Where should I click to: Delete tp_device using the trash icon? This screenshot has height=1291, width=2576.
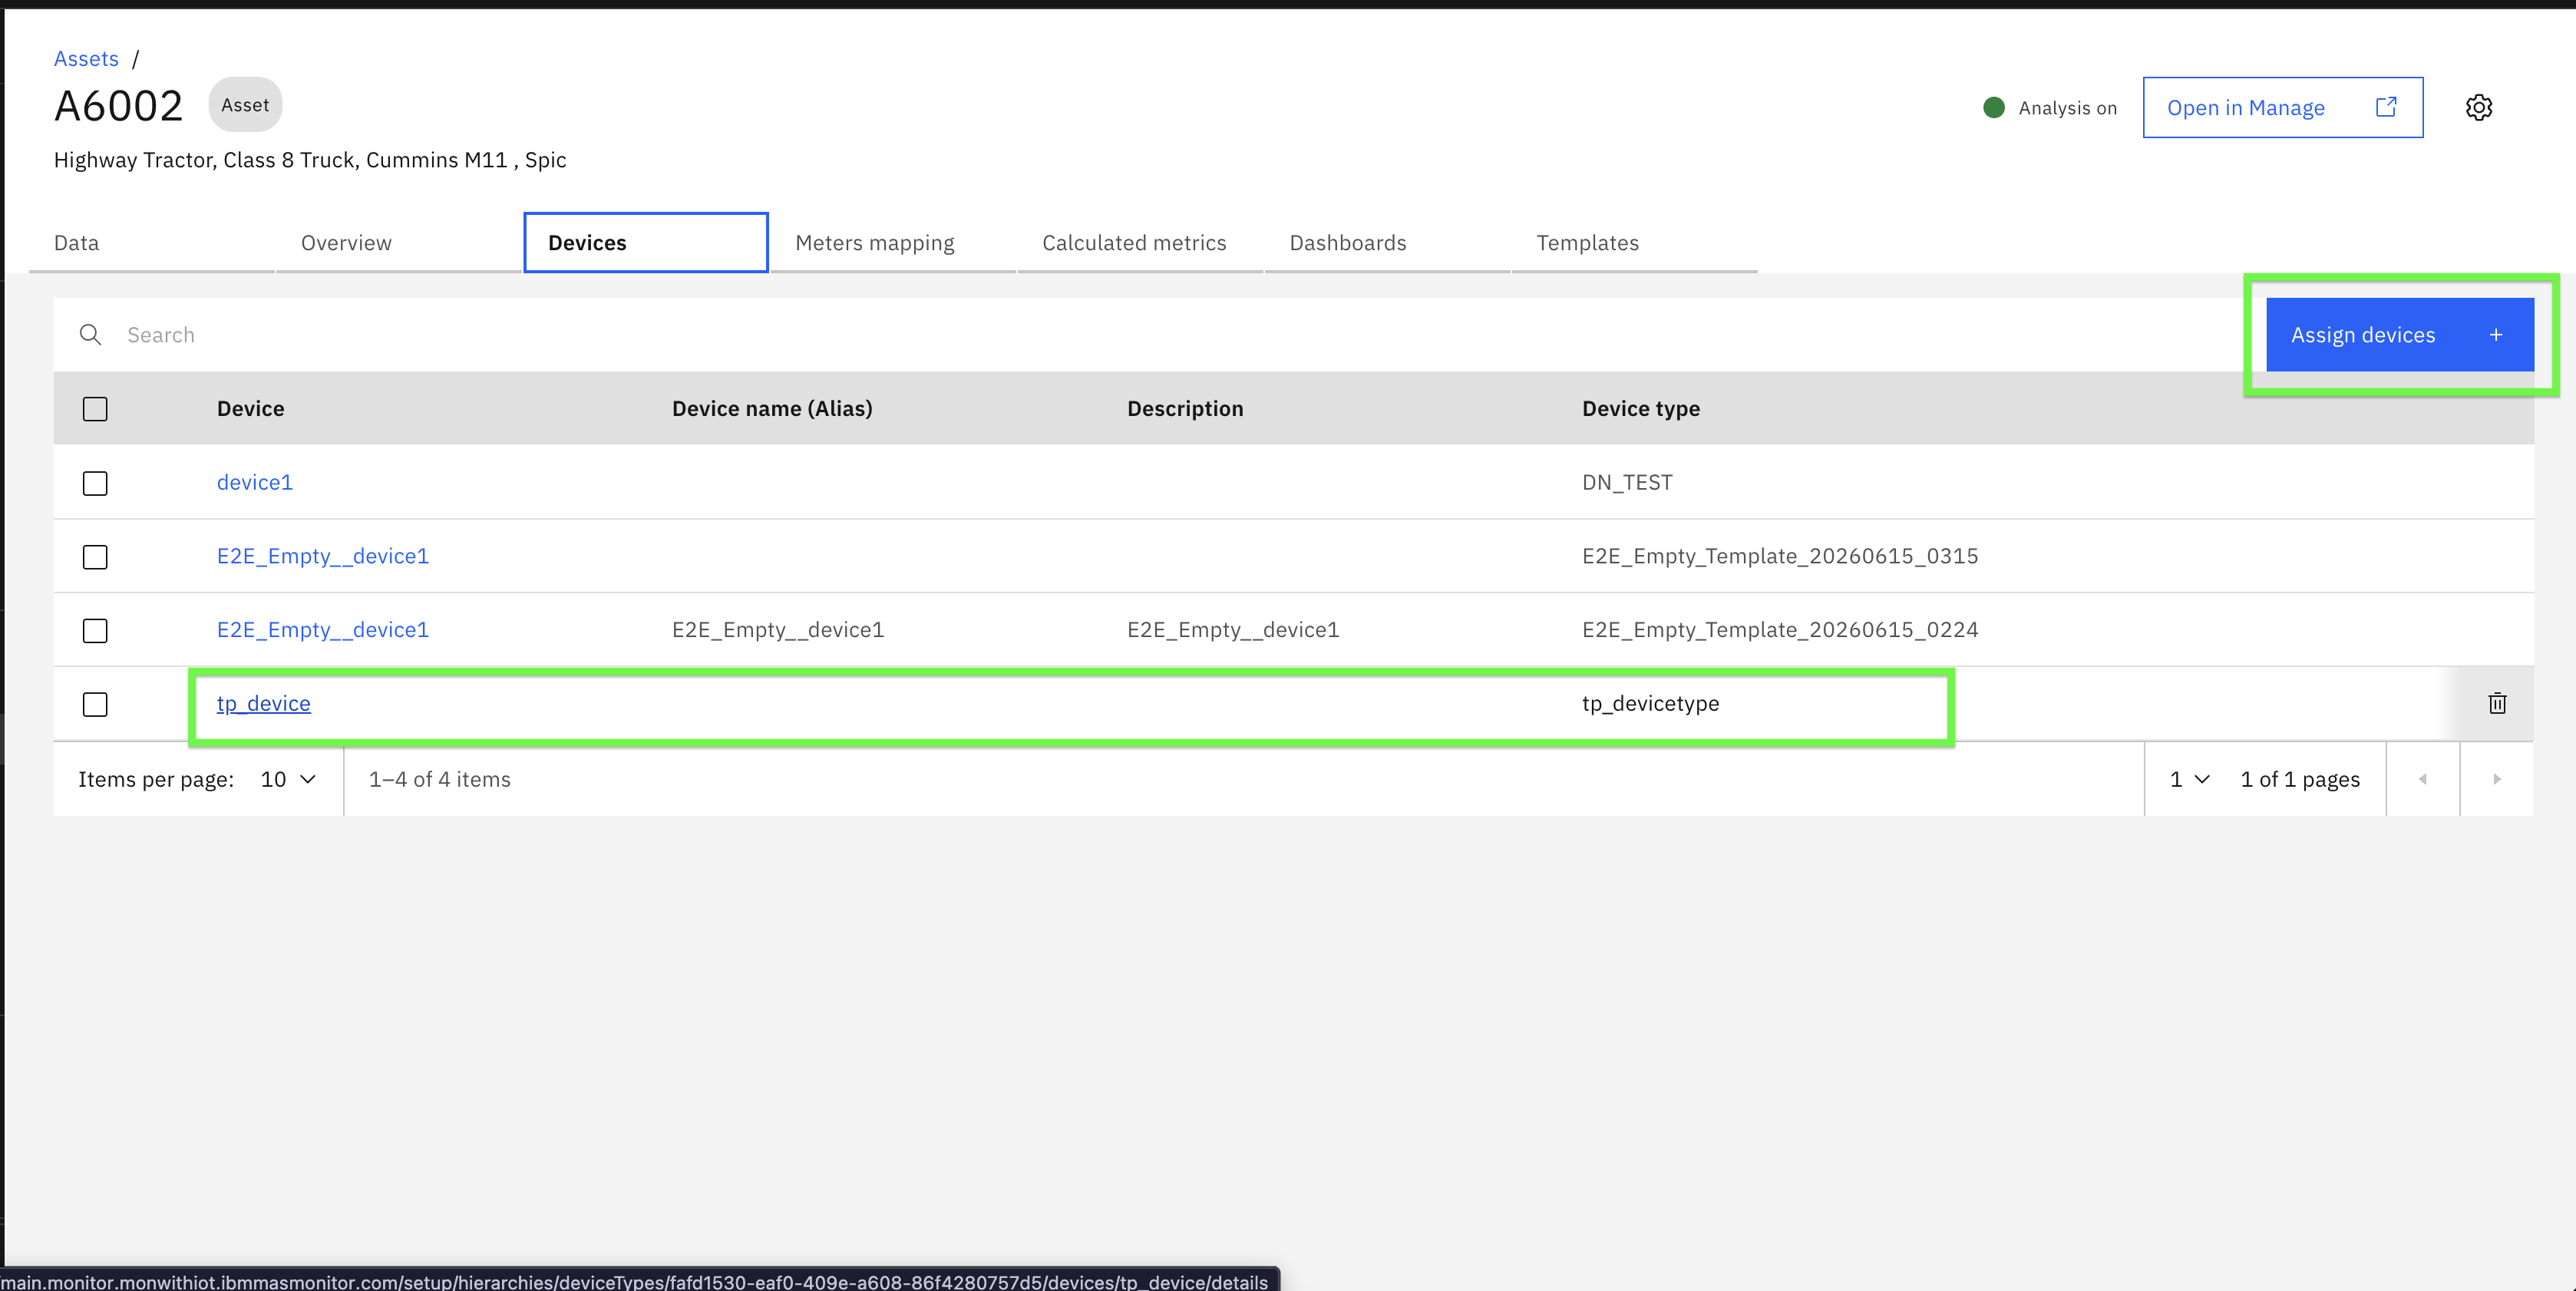point(2497,703)
